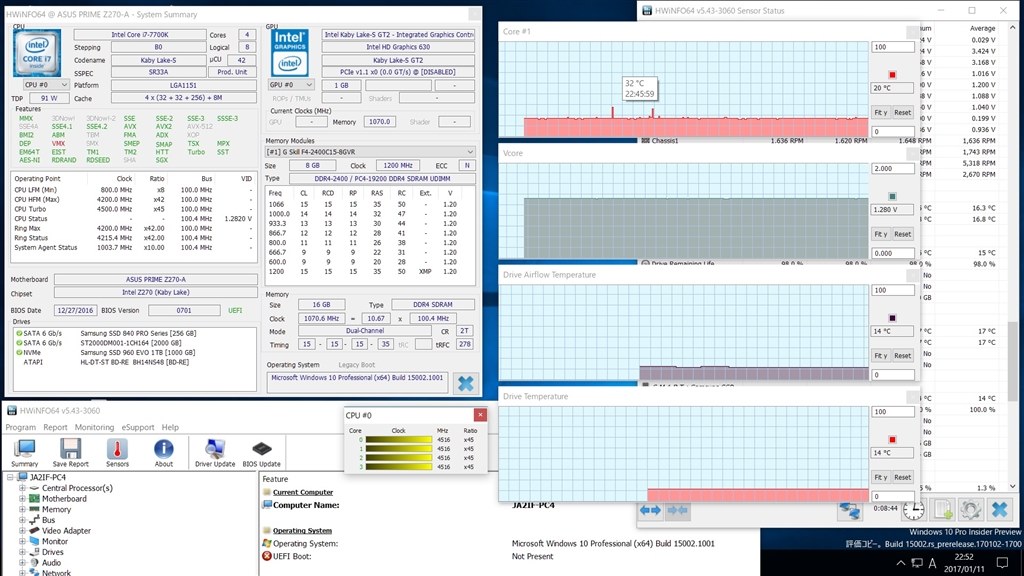The image size is (1024, 576).
Task: Expand the Bus tree node
Action: tap(22, 520)
